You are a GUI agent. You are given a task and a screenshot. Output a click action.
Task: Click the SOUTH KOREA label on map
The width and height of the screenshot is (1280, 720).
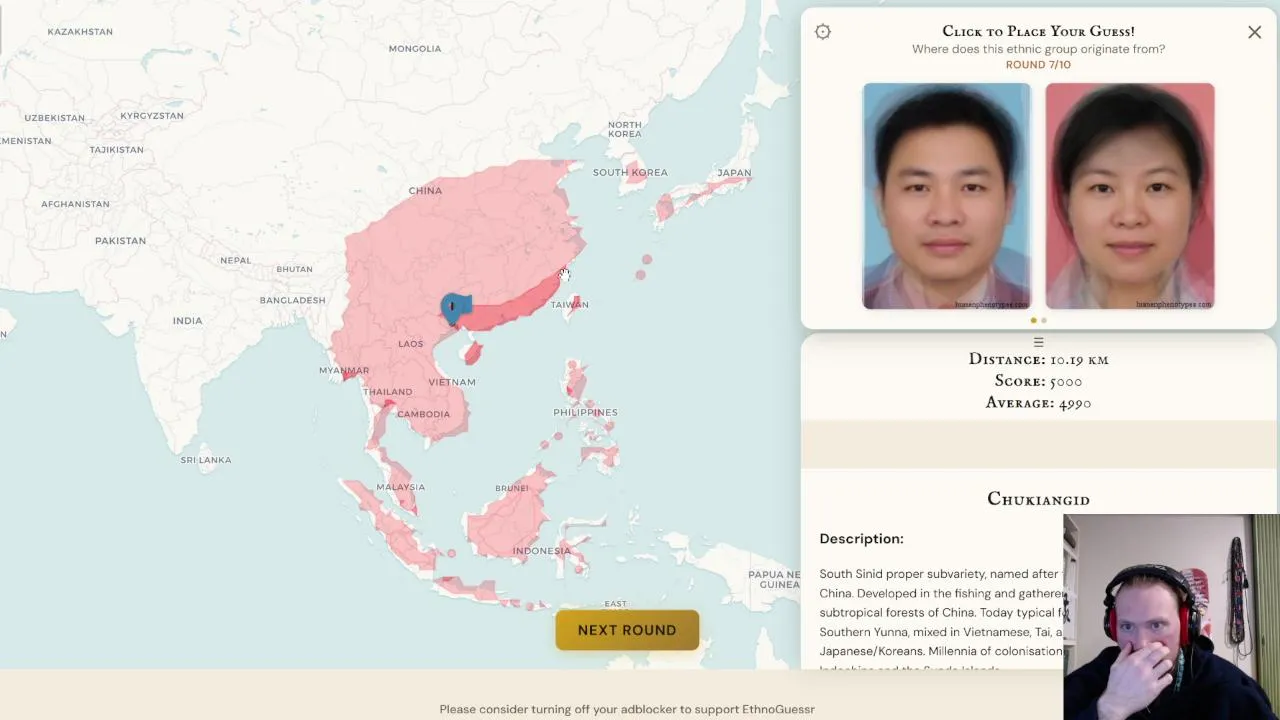point(630,173)
